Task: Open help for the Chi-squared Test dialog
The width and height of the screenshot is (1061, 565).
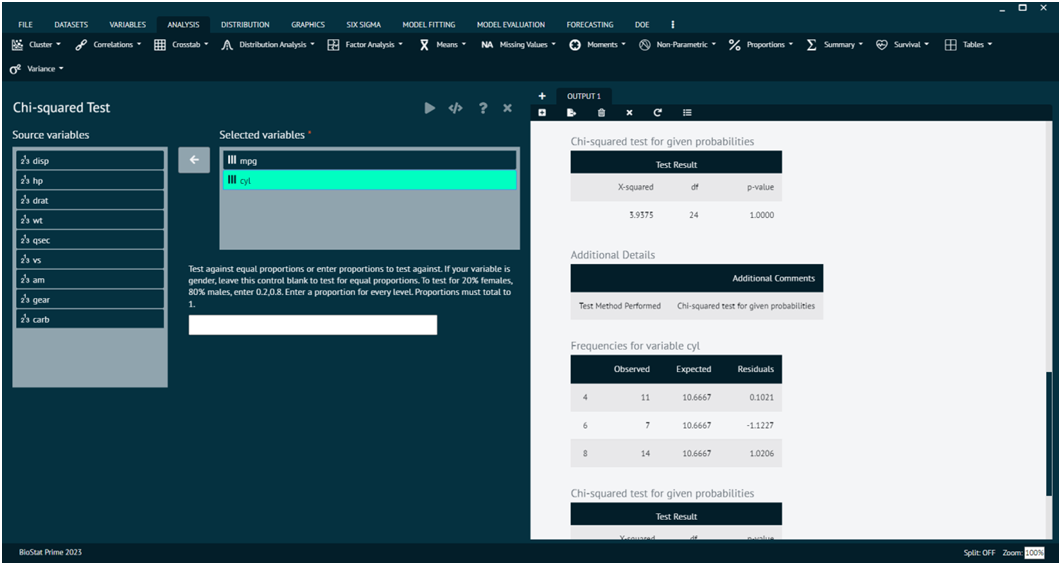Action: (483, 108)
